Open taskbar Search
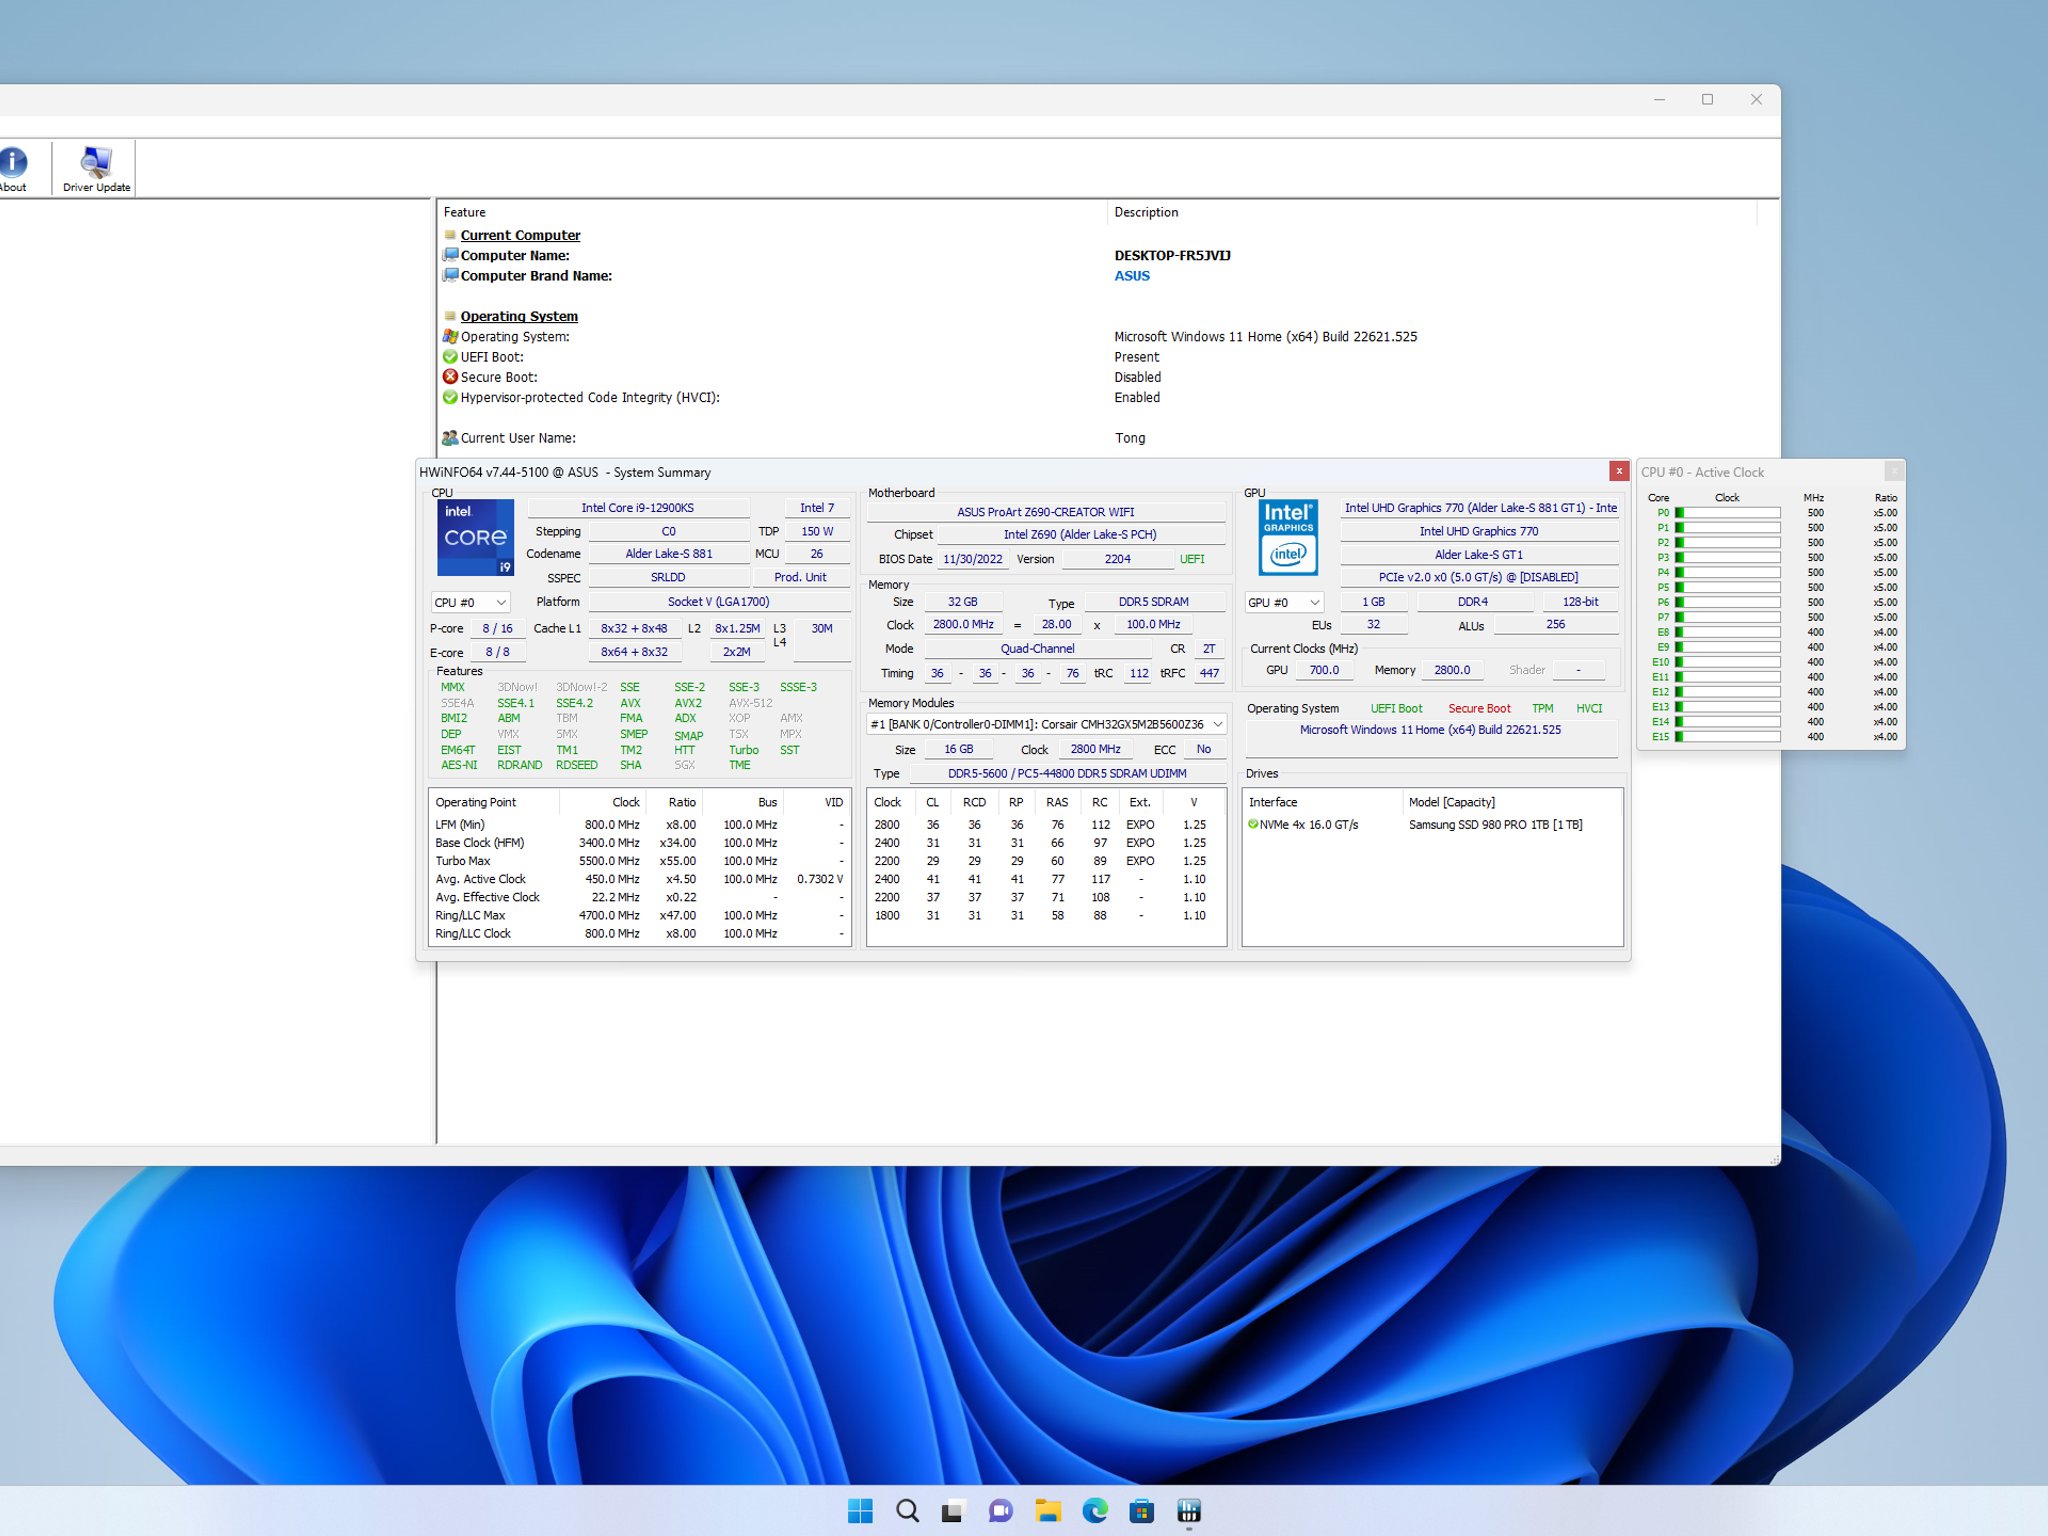This screenshot has height=1536, width=2048. 907,1510
